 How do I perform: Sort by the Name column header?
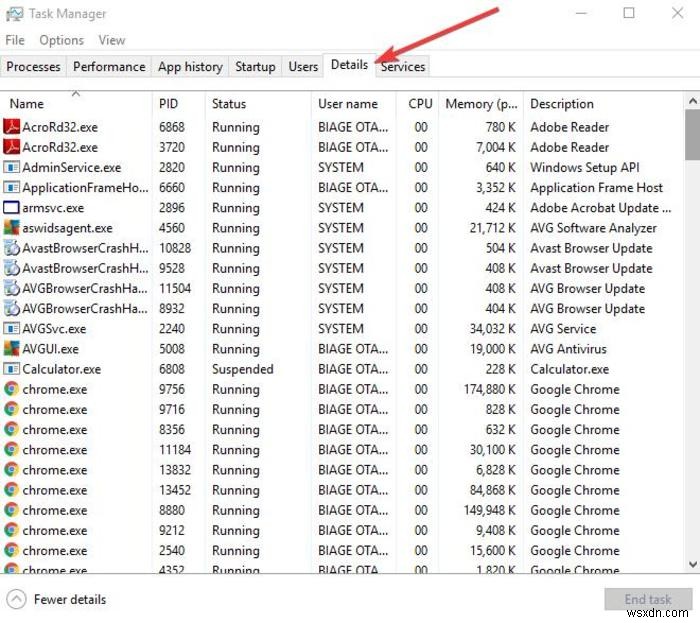click(76, 104)
